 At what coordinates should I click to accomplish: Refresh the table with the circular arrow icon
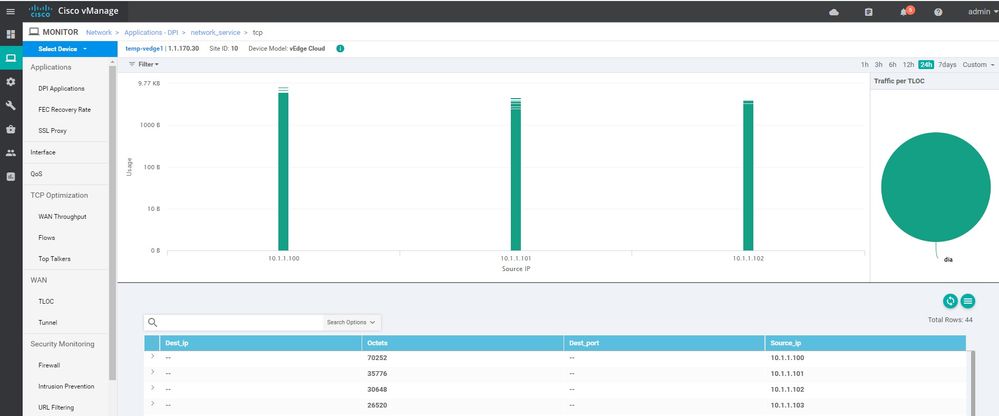(x=950, y=301)
